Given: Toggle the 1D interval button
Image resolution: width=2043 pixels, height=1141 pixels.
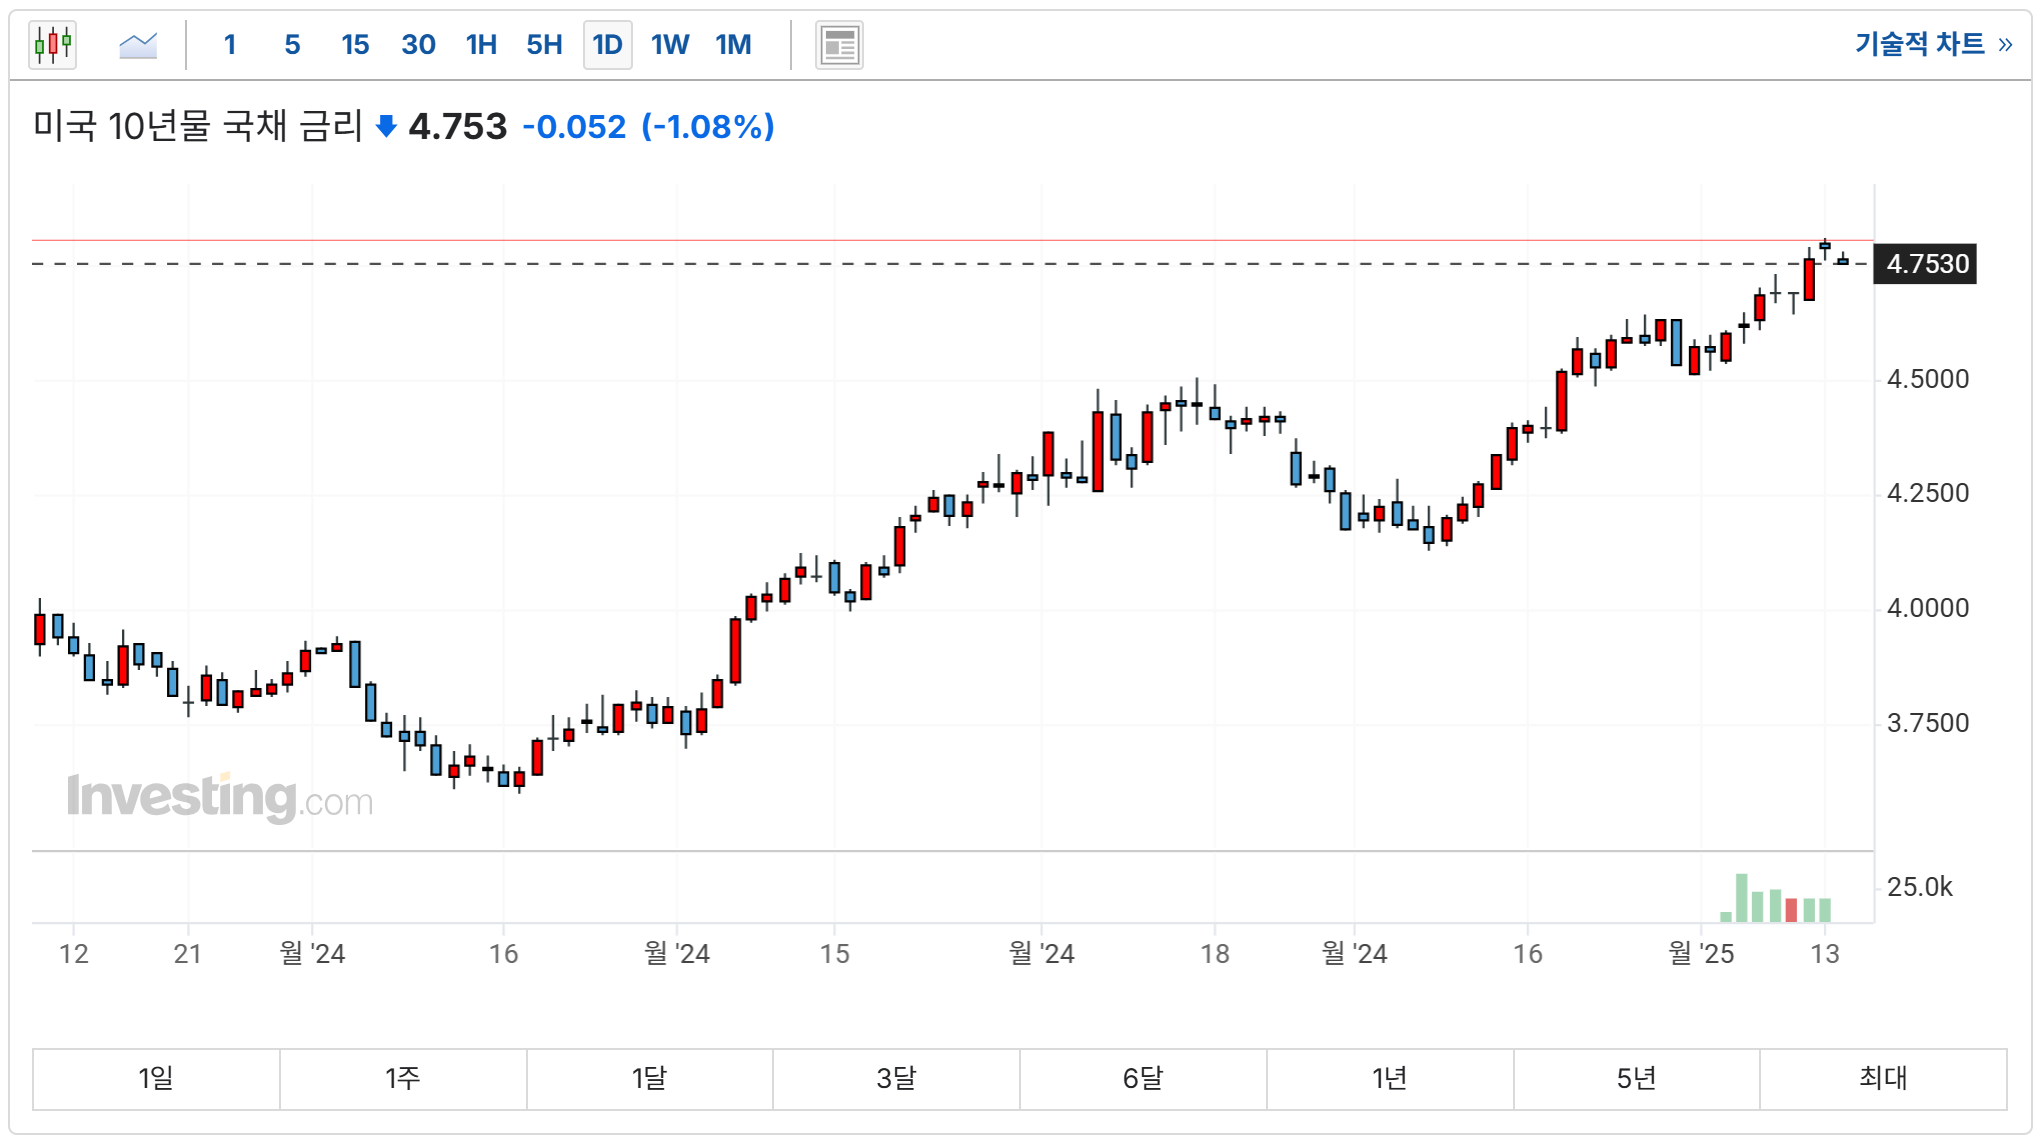Looking at the screenshot, I should (607, 45).
